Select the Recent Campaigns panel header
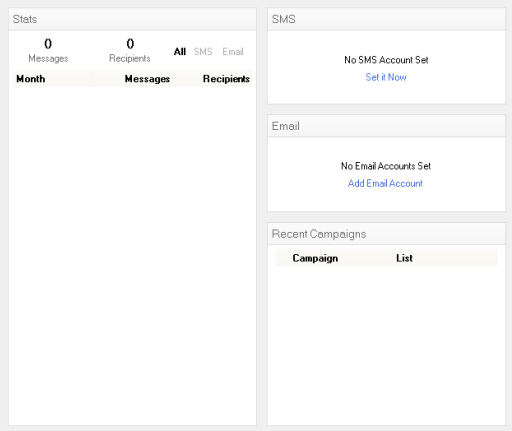This screenshot has height=431, width=512. [x=386, y=234]
